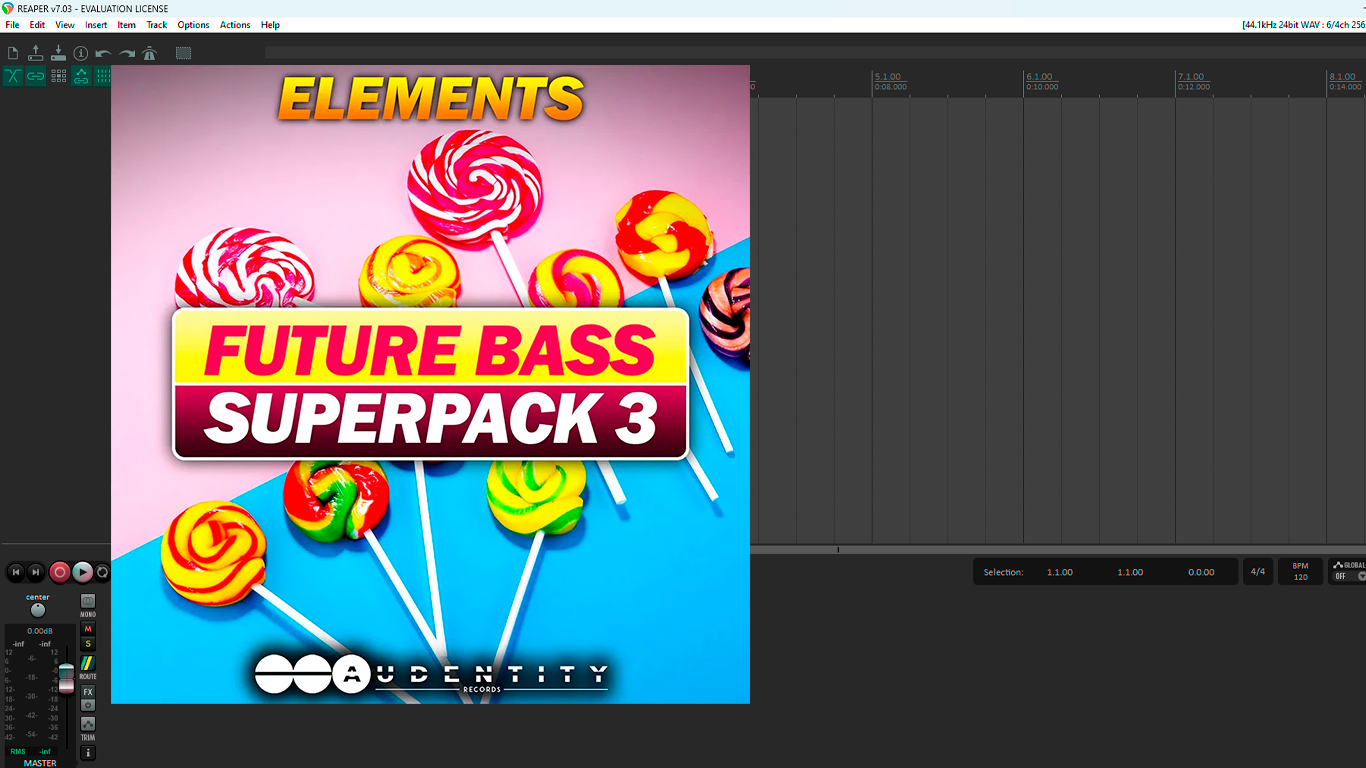
Task: Solo the master track with the S button
Action: (88, 644)
